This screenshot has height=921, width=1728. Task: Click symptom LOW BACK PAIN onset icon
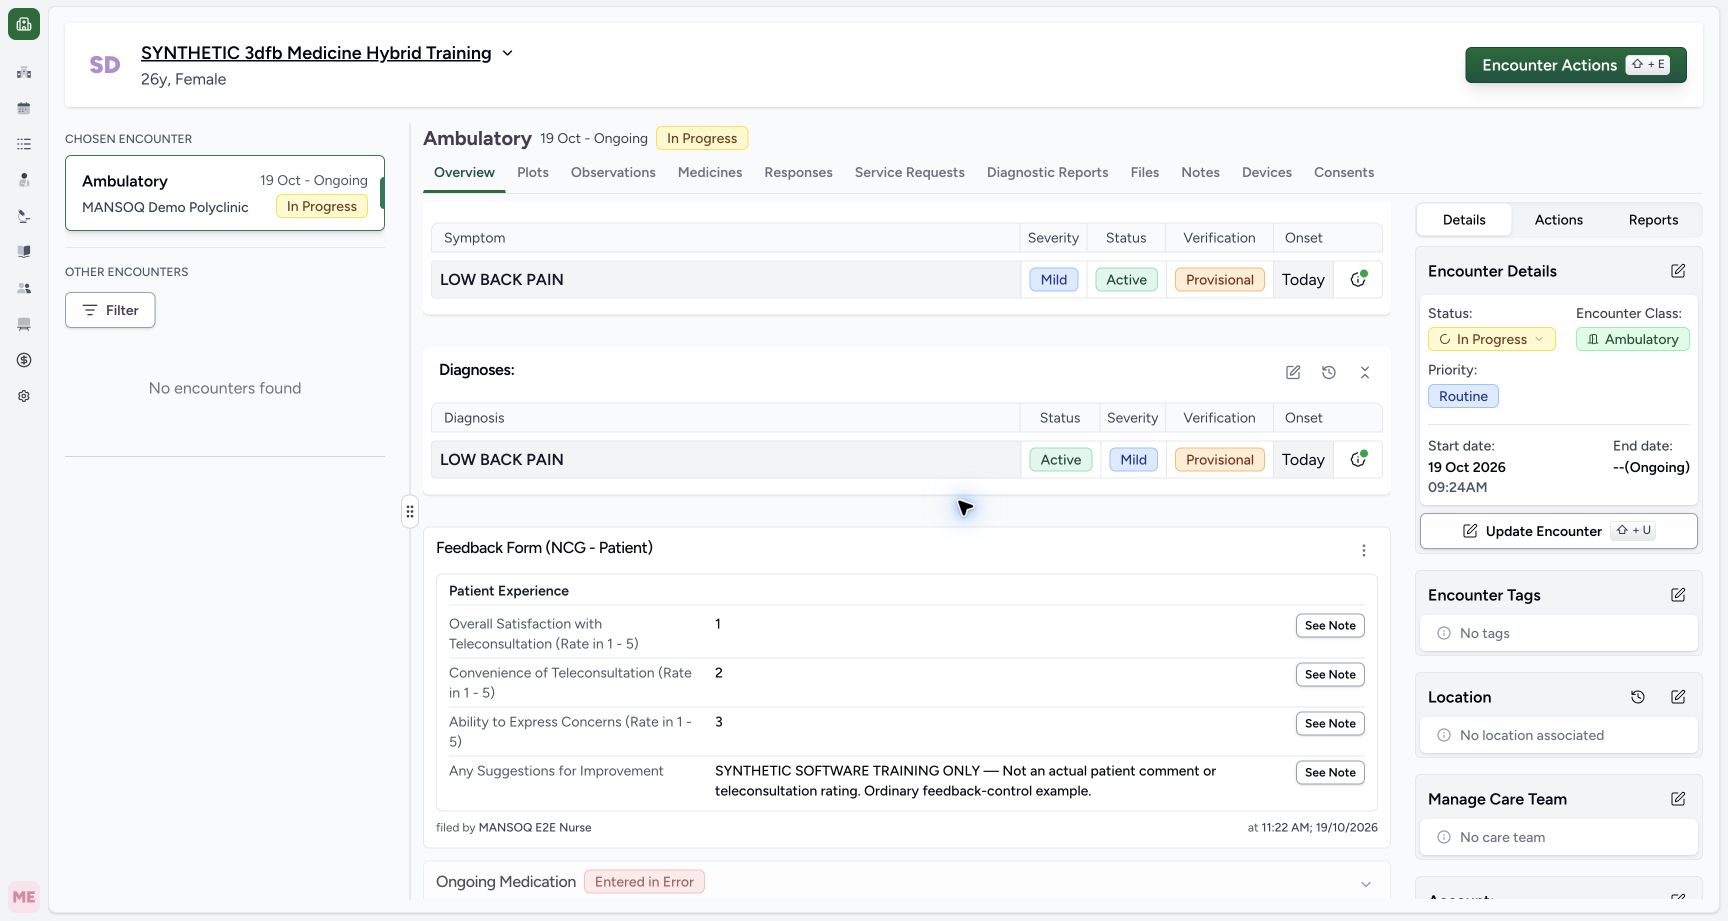(x=1358, y=279)
